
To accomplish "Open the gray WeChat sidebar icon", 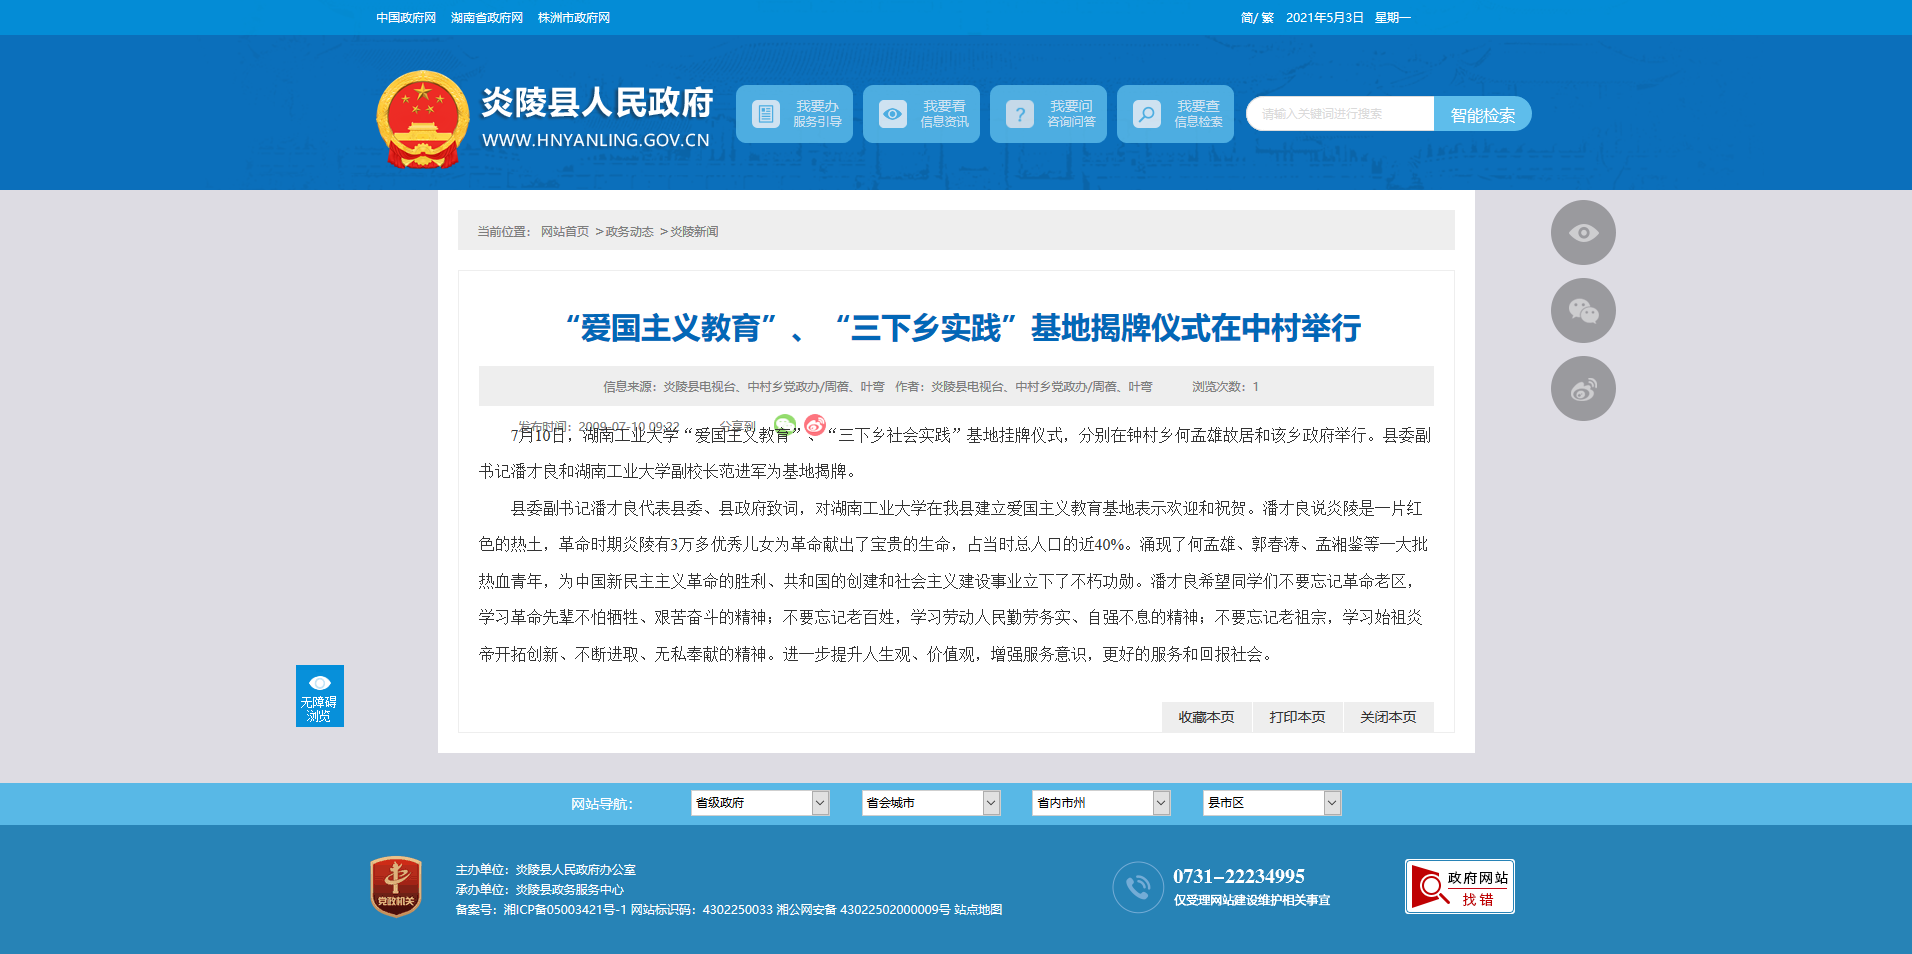I will pos(1582,311).
